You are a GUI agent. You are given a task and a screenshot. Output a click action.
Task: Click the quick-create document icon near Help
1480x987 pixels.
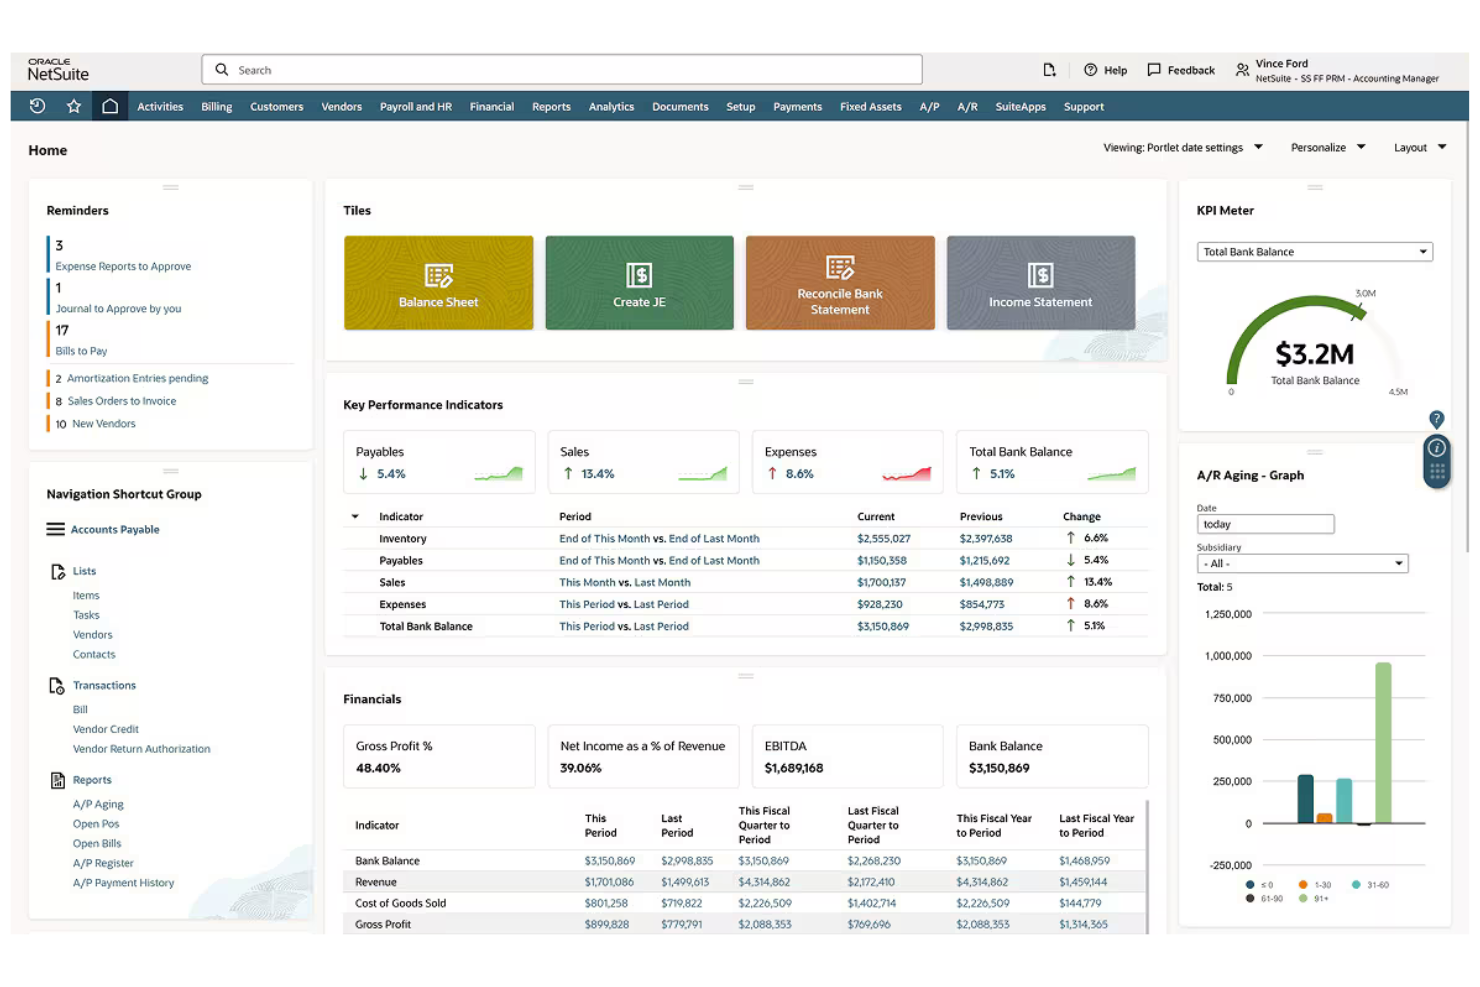coord(1048,69)
